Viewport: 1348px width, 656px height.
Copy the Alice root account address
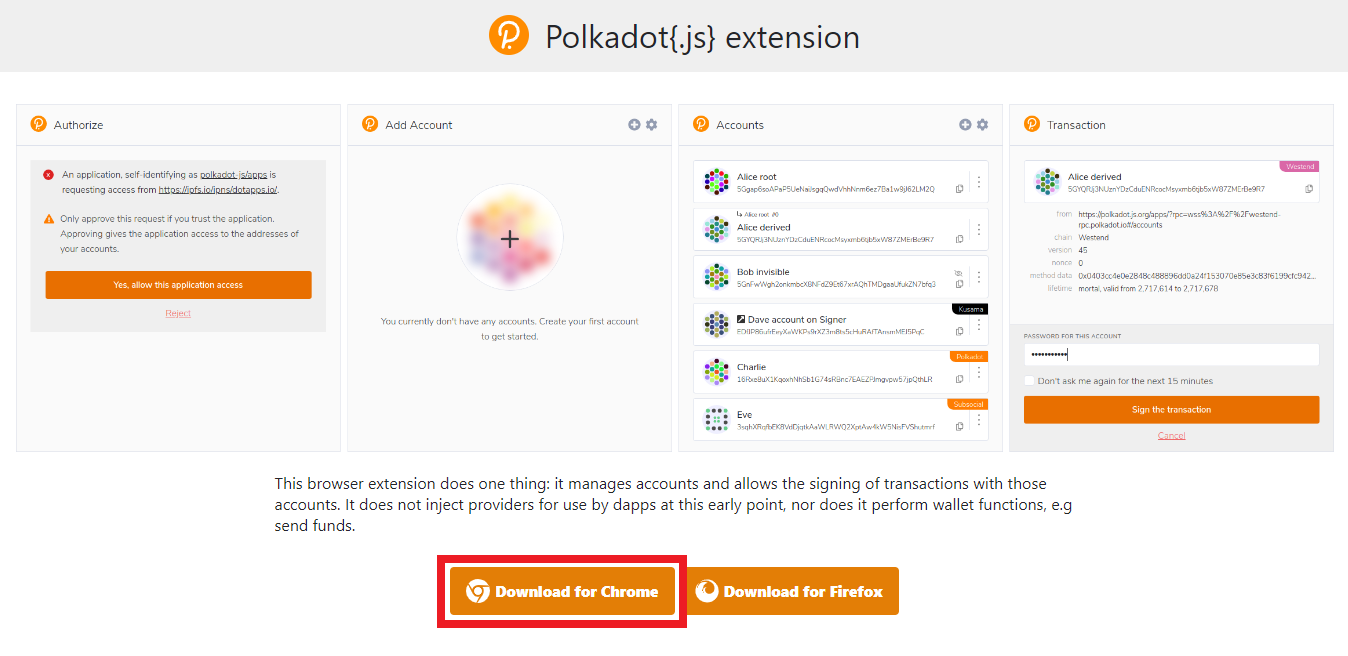[x=959, y=189]
